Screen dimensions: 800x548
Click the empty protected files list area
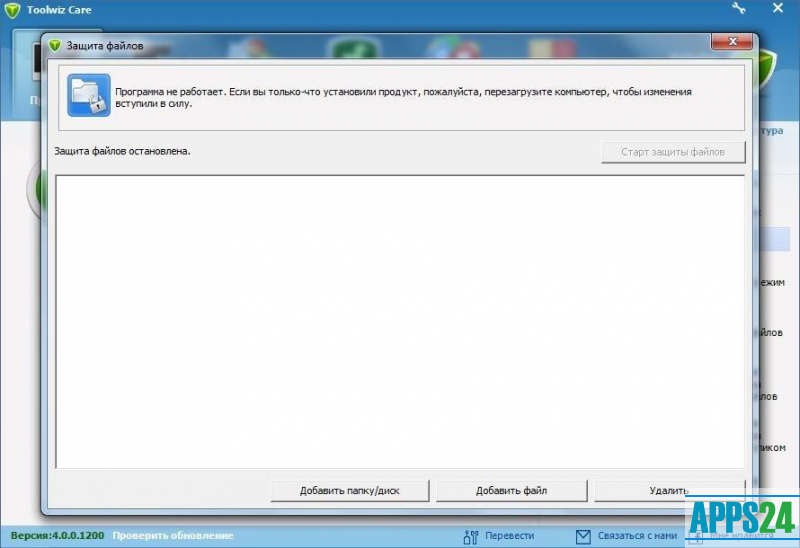400,321
